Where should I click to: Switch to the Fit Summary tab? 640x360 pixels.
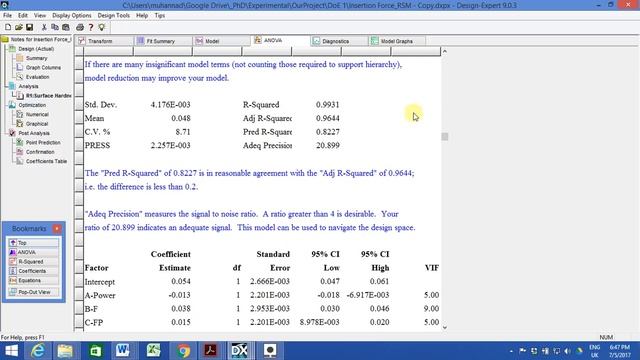tap(164, 41)
